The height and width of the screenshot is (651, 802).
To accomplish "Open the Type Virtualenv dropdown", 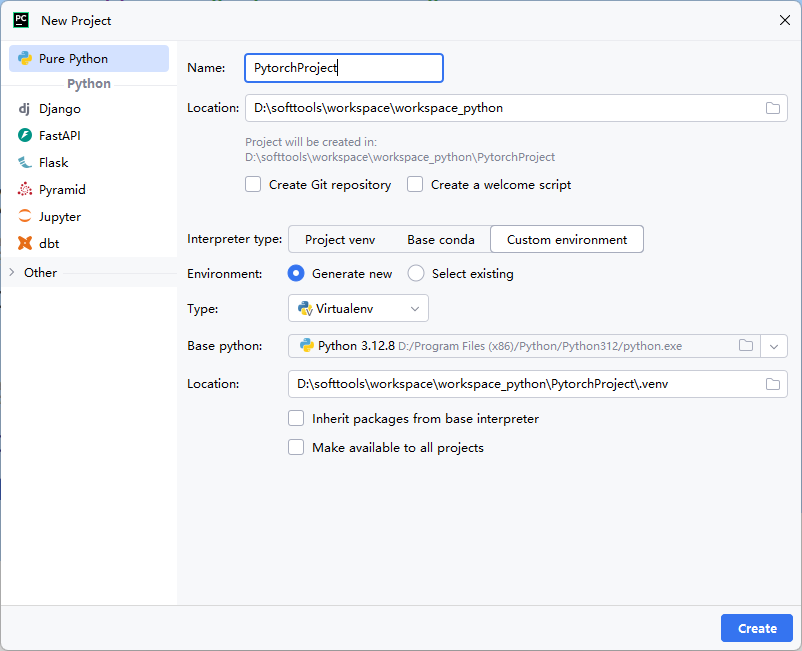I will pos(358,308).
